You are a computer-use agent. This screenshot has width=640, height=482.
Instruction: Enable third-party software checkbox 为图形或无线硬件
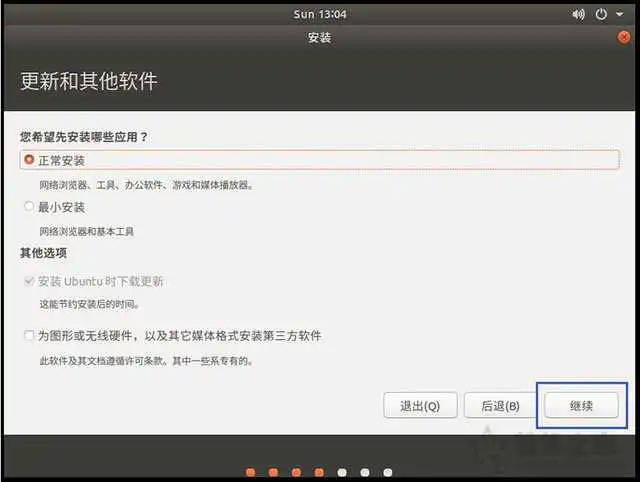click(29, 335)
